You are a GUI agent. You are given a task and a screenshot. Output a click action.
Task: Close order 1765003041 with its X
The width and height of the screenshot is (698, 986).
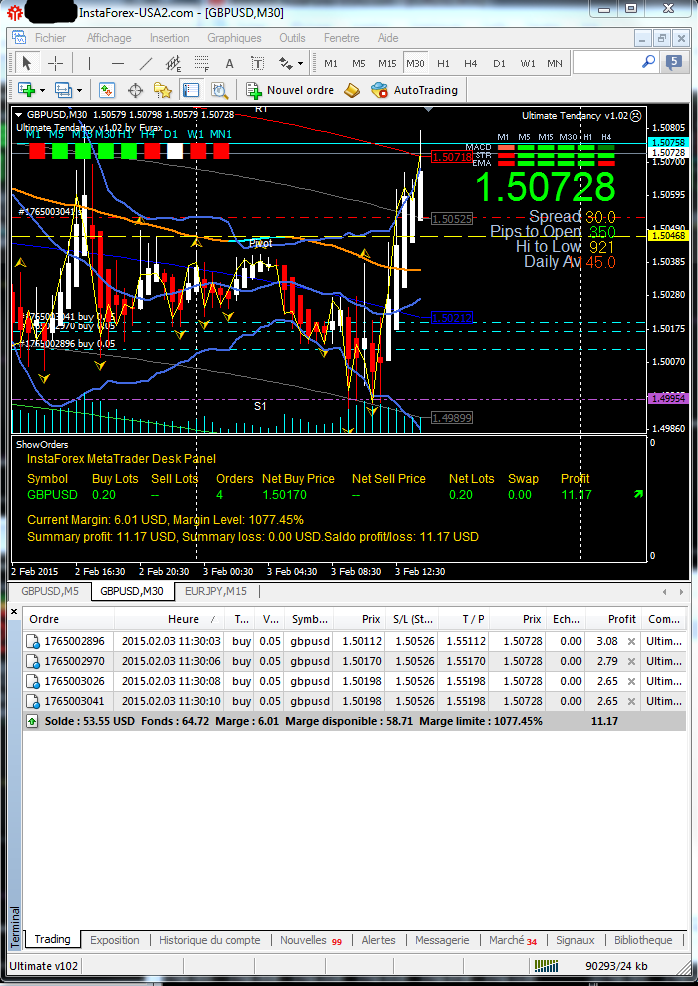[631, 701]
